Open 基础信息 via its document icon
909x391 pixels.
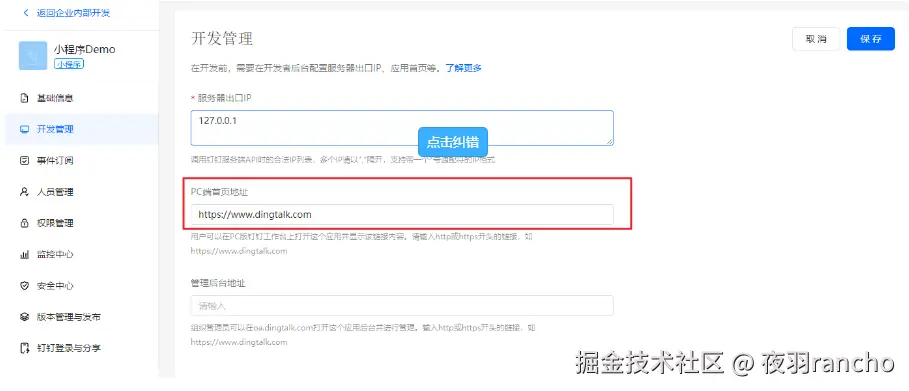(x=24, y=98)
